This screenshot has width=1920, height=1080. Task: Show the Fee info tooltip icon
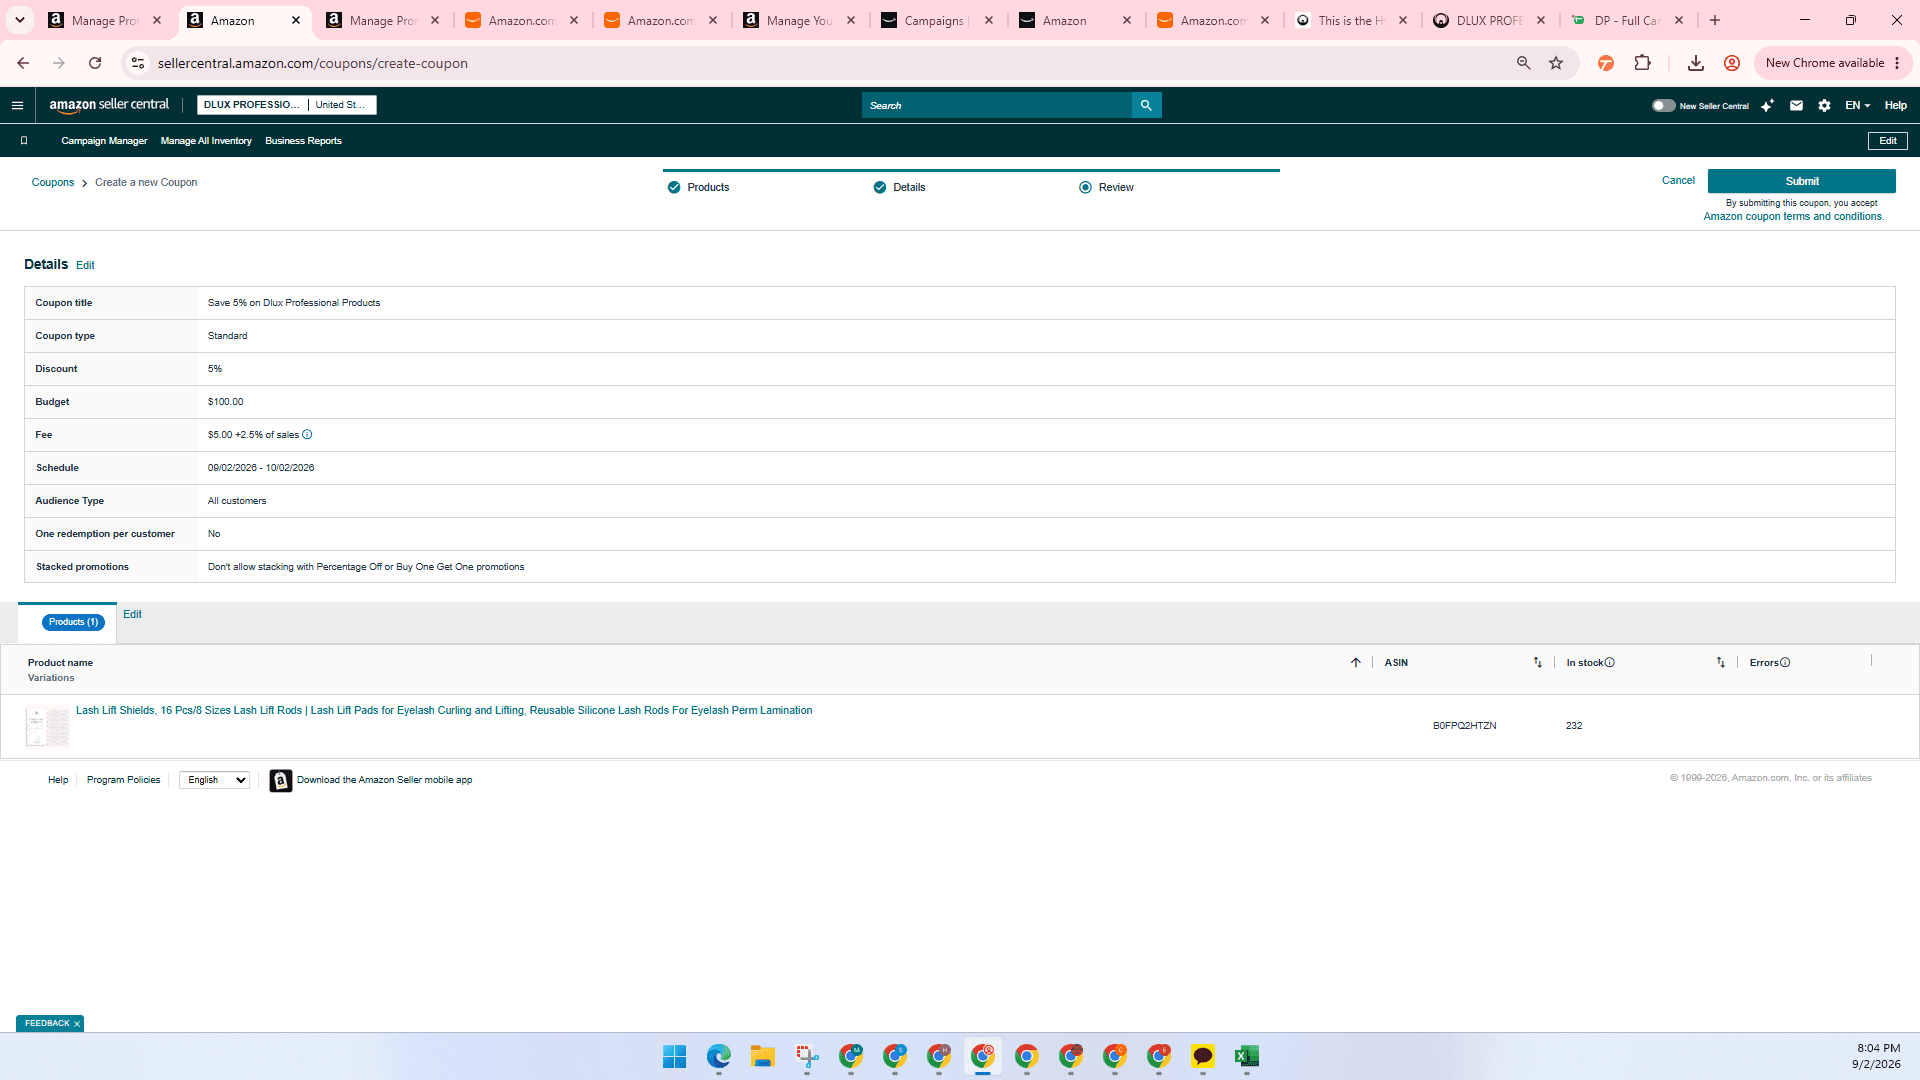pyautogui.click(x=307, y=435)
